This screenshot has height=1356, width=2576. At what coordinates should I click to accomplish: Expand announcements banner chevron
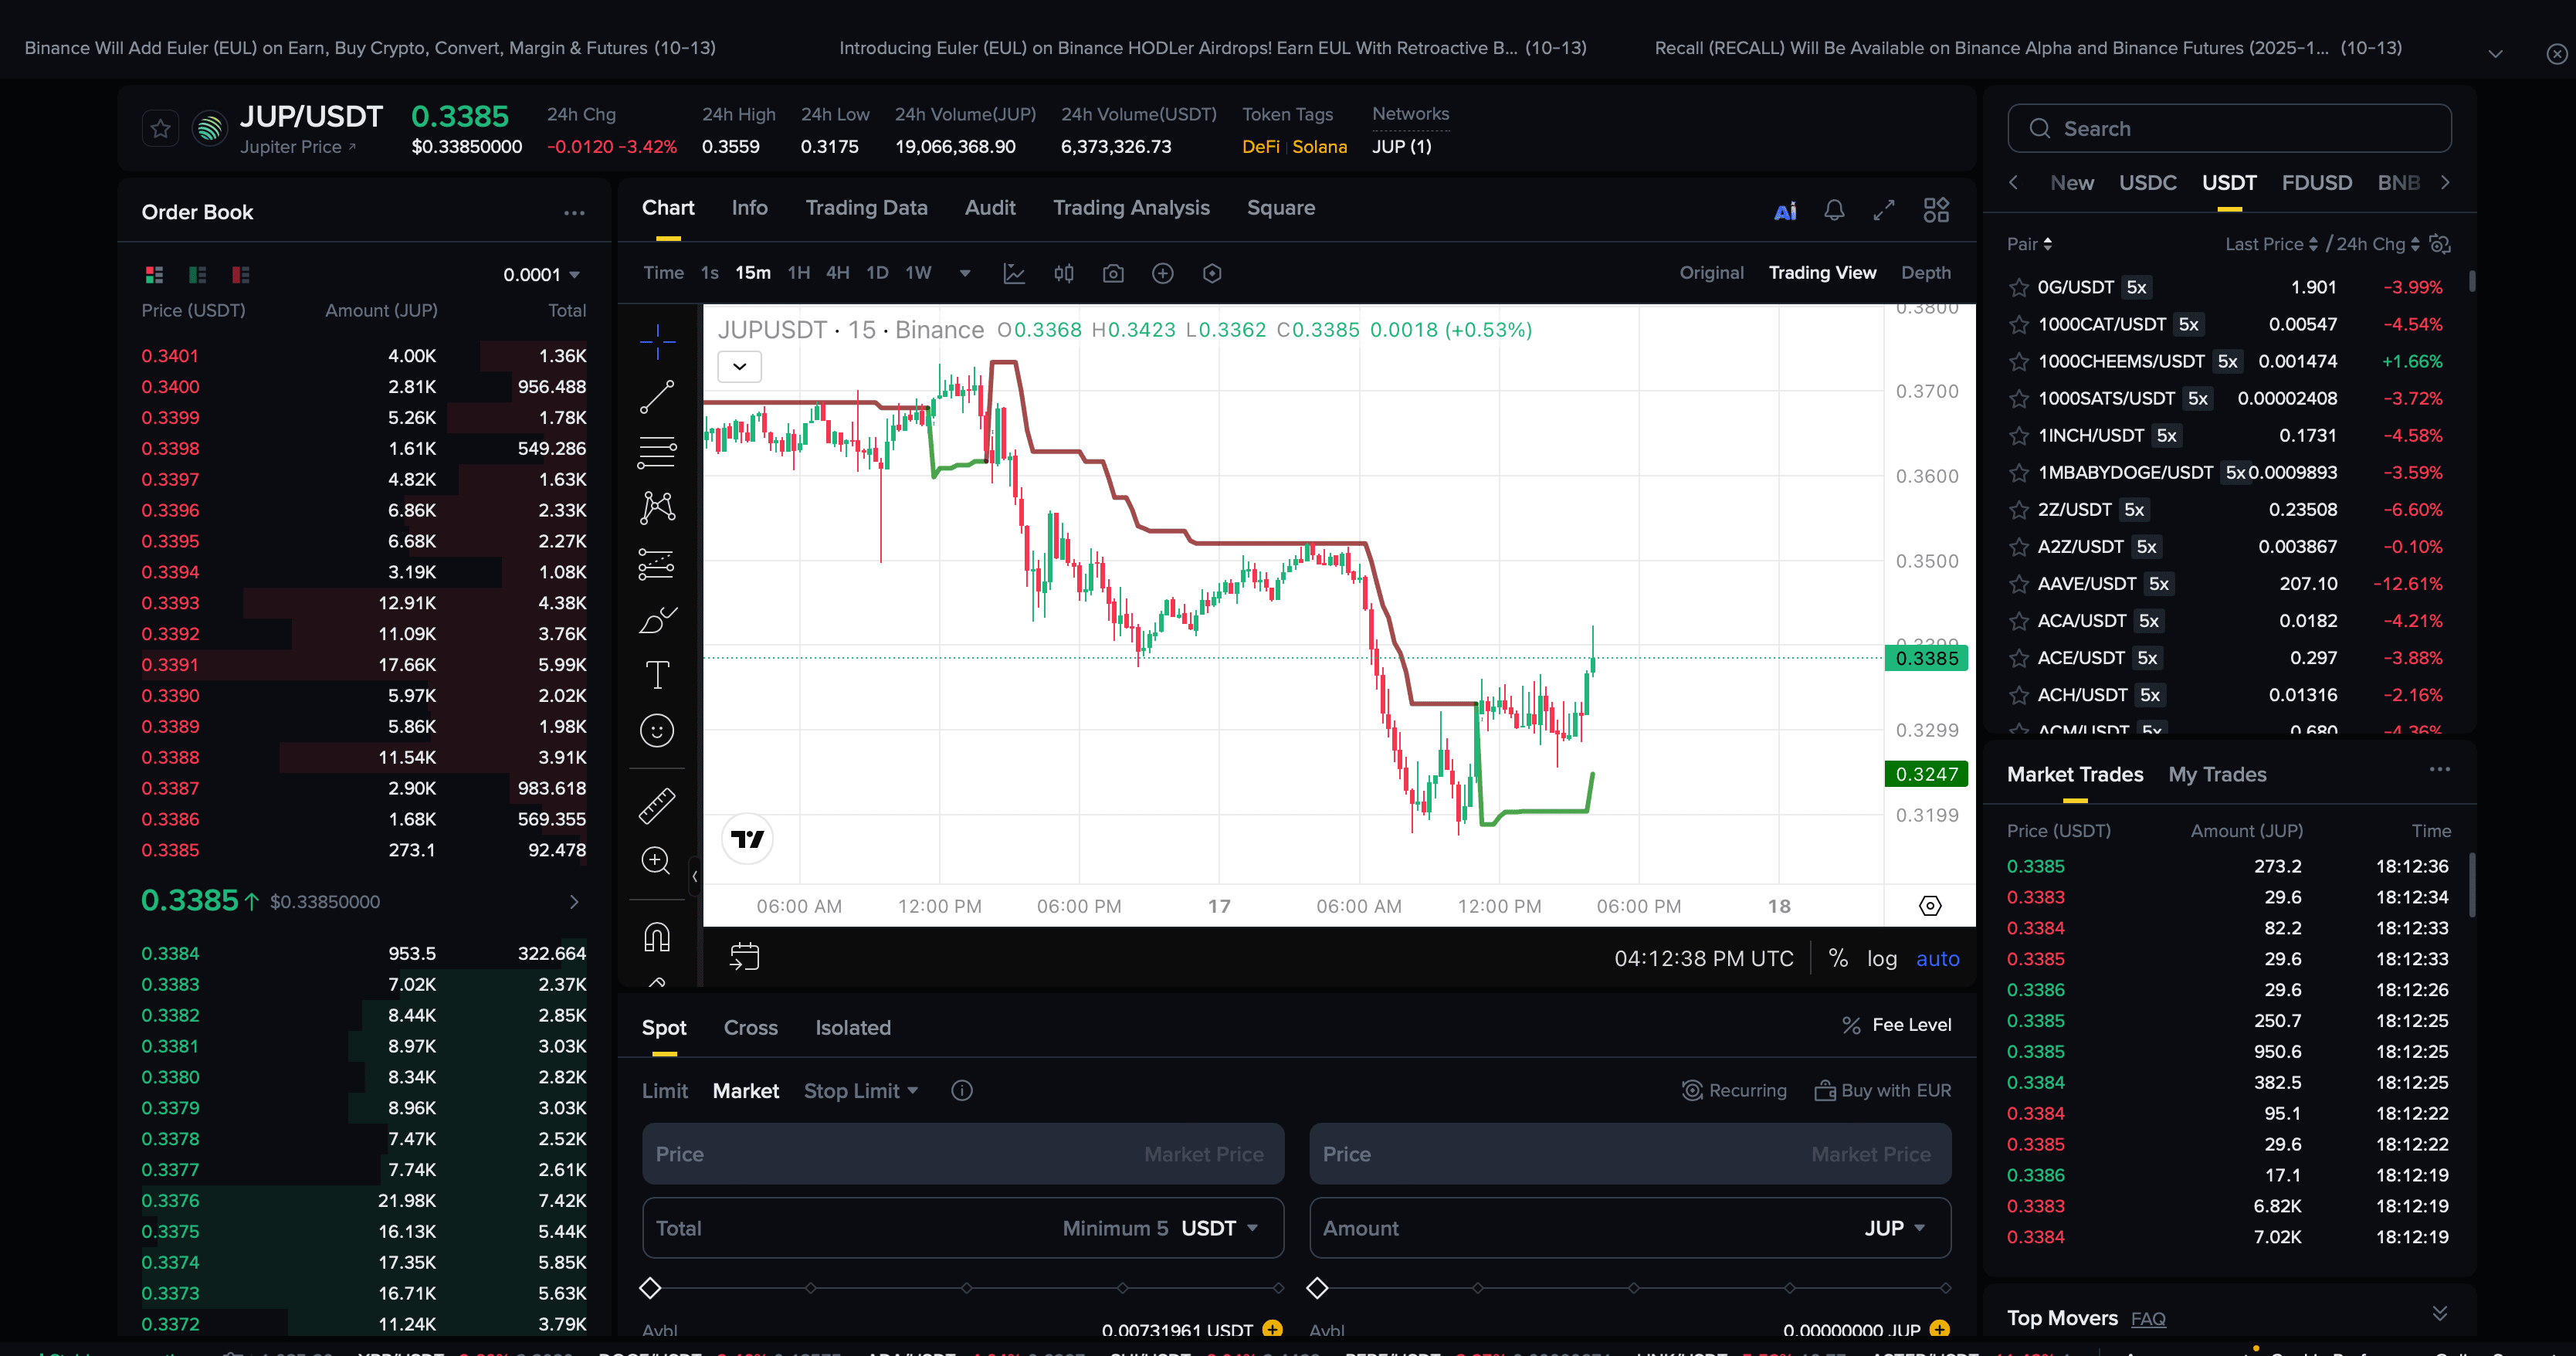(2495, 53)
